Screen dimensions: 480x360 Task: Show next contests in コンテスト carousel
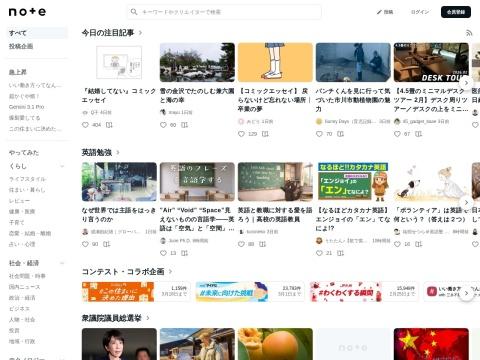click(466, 293)
